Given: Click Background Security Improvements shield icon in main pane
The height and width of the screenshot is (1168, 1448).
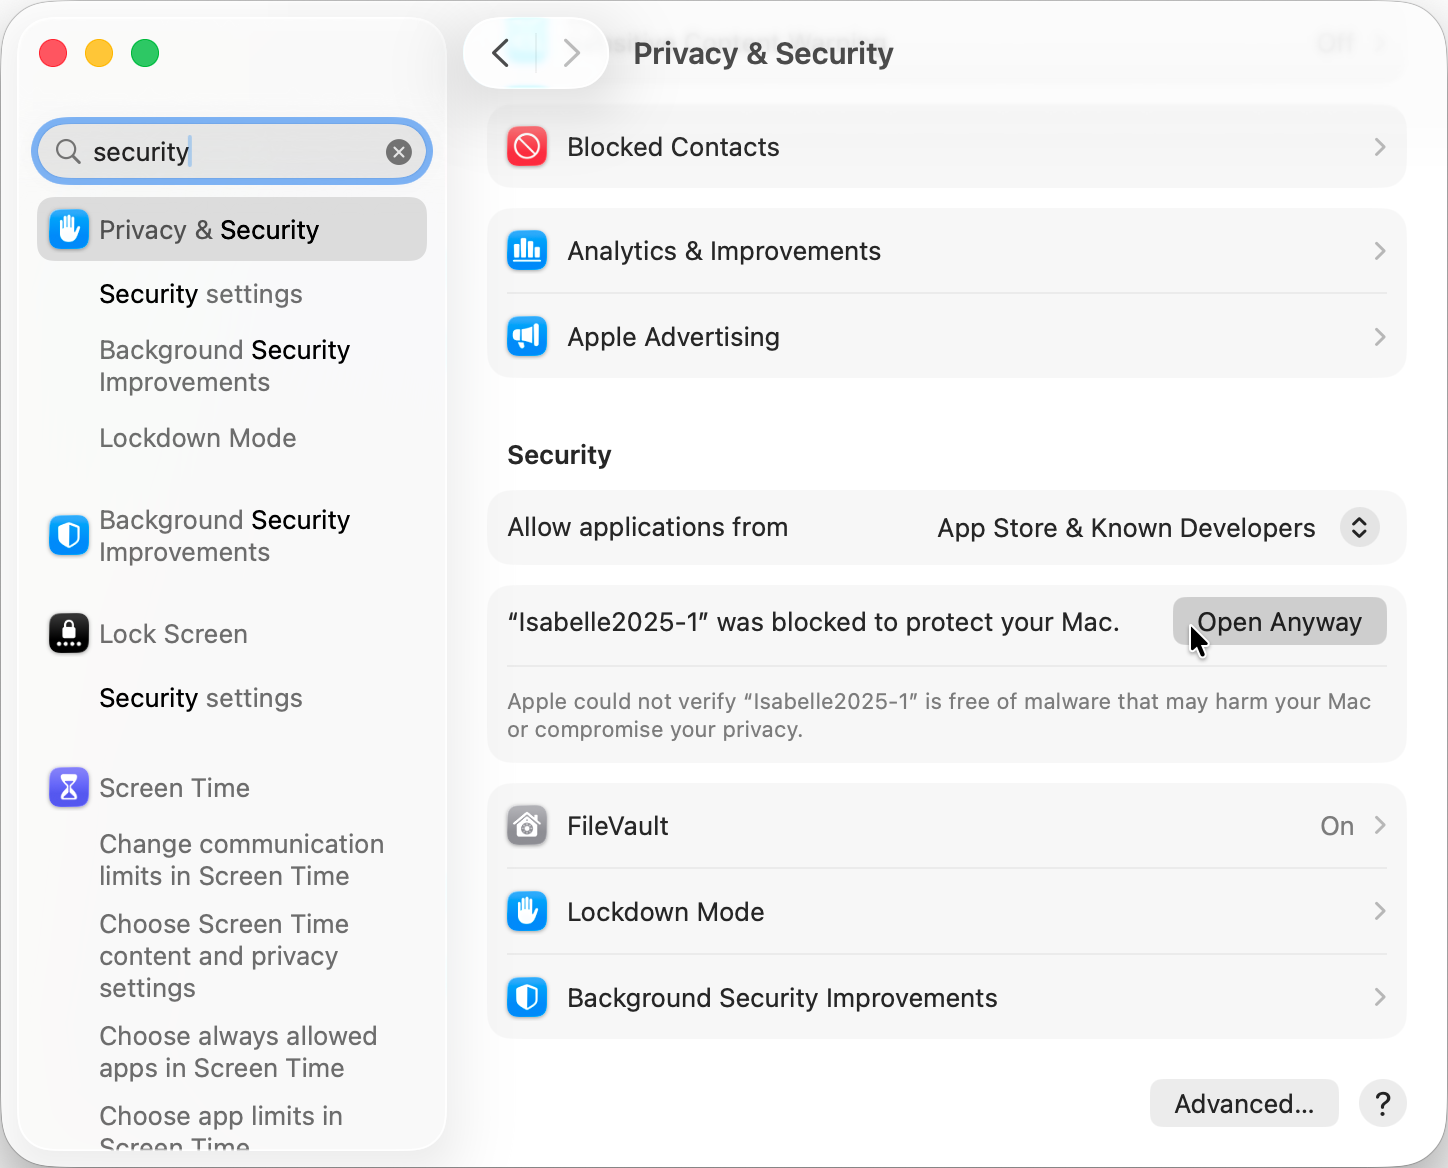Looking at the screenshot, I should (527, 998).
